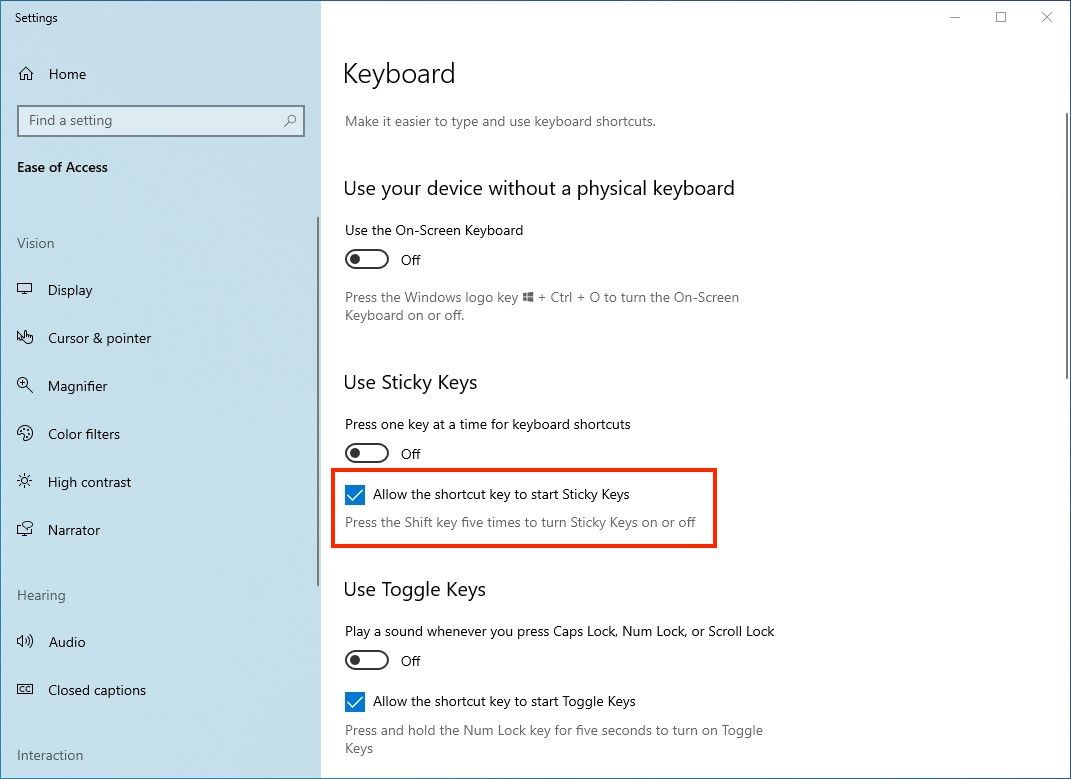Go to Closed captions settings
The width and height of the screenshot is (1071, 779).
(97, 690)
